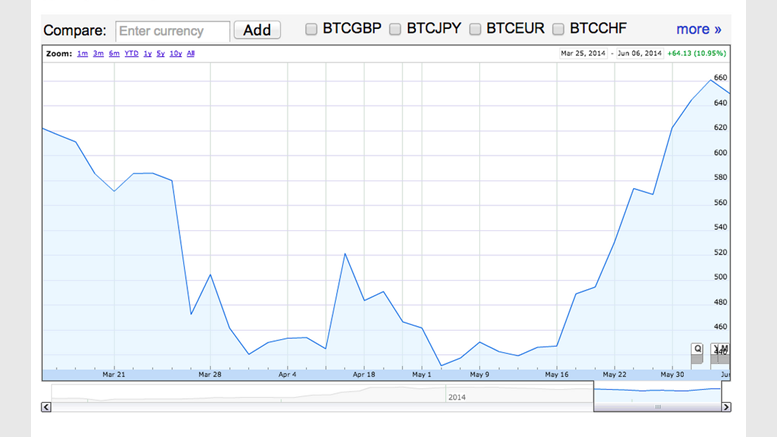Set zoom to 1m

pos(82,54)
